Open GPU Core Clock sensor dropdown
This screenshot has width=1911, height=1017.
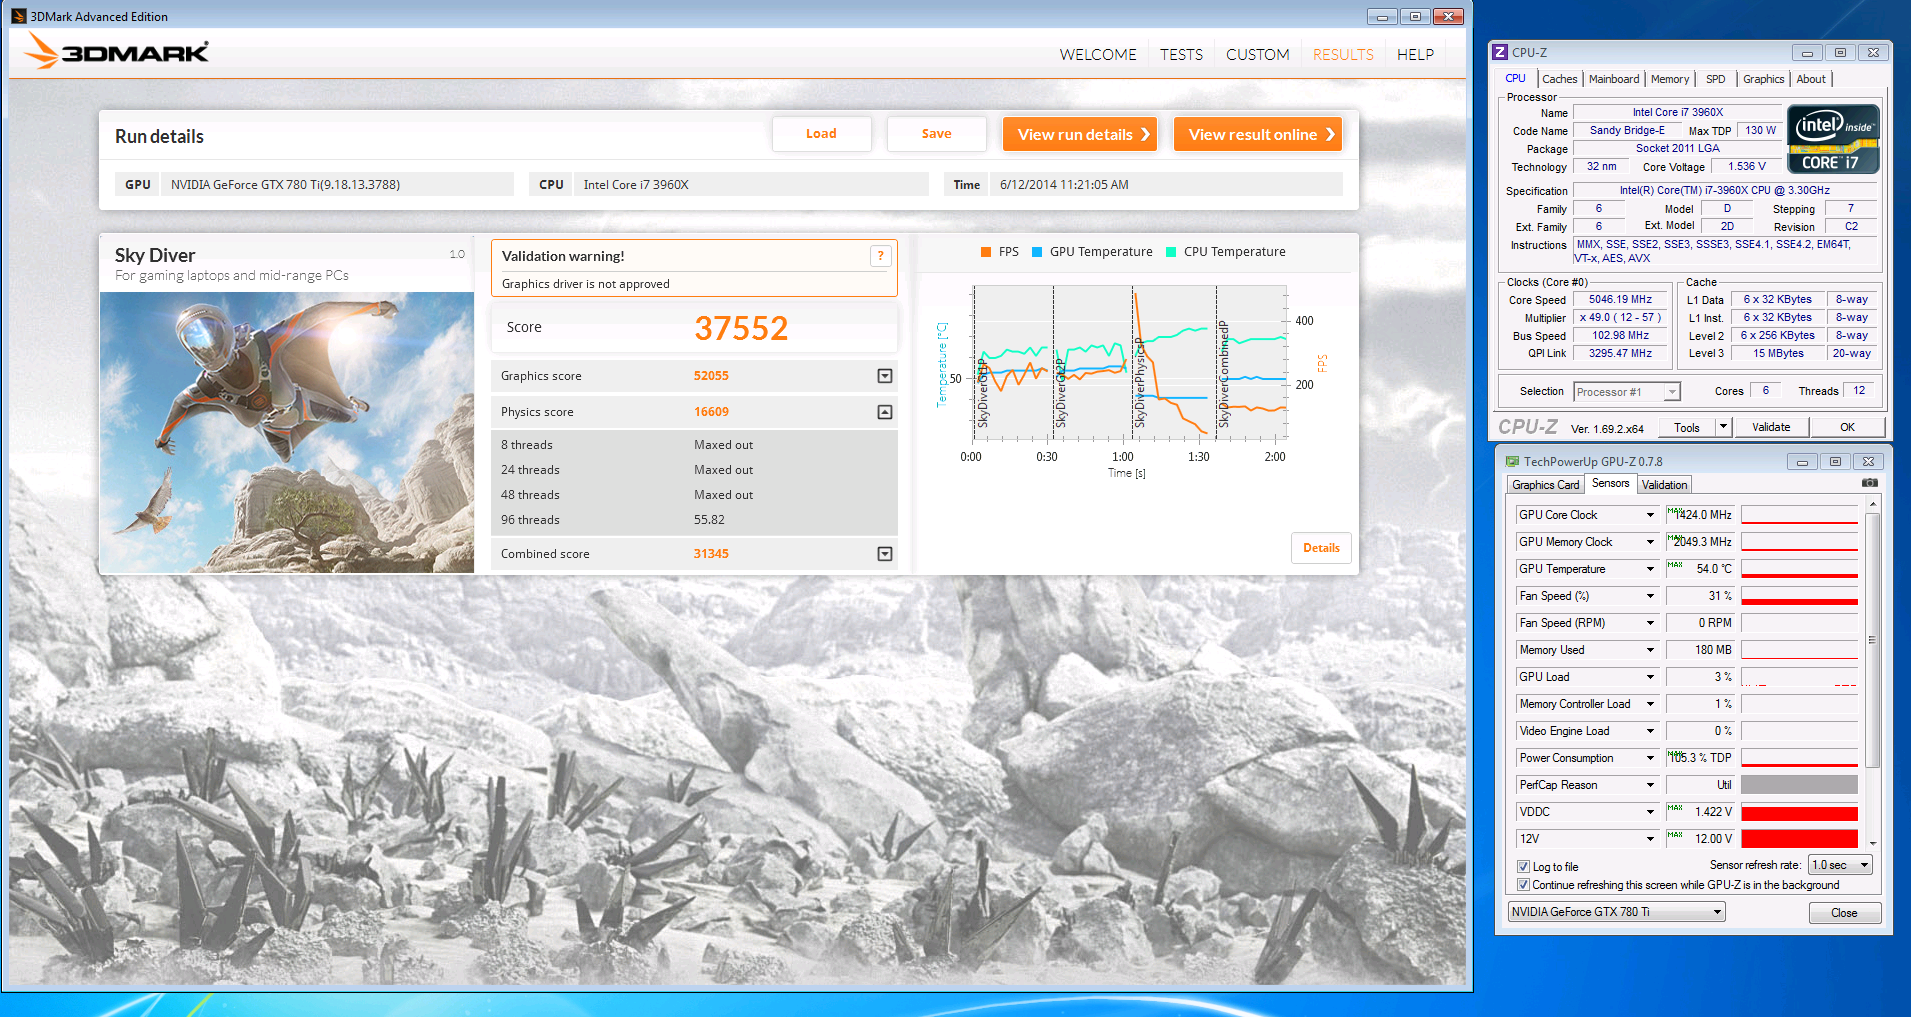pos(1650,515)
